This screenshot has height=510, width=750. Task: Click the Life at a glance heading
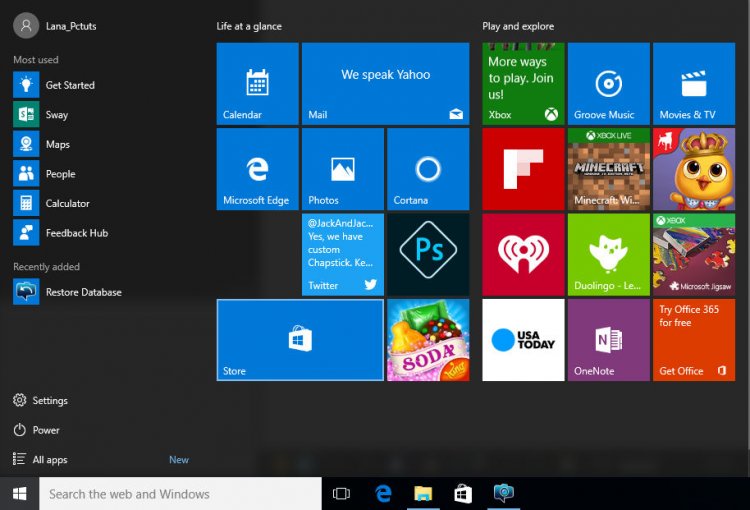(x=249, y=26)
